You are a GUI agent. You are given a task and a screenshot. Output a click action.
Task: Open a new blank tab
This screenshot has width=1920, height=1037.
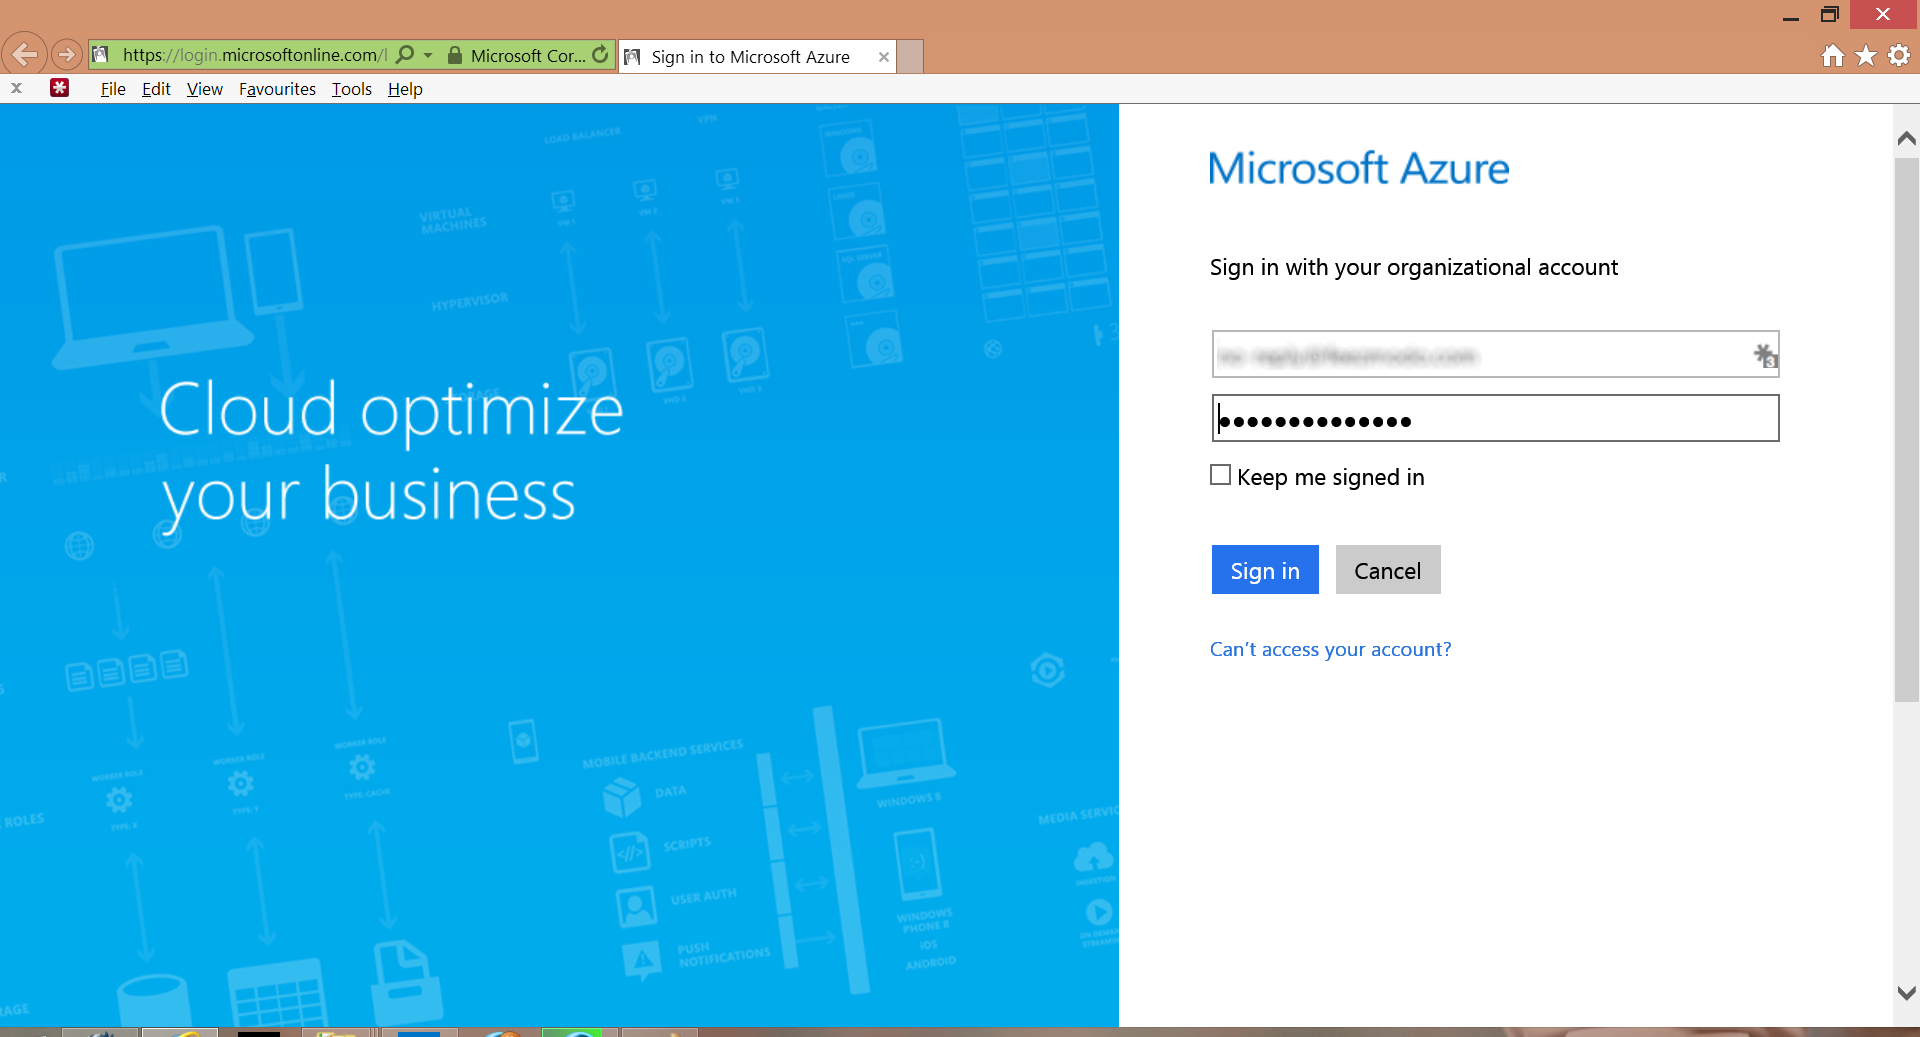click(910, 57)
